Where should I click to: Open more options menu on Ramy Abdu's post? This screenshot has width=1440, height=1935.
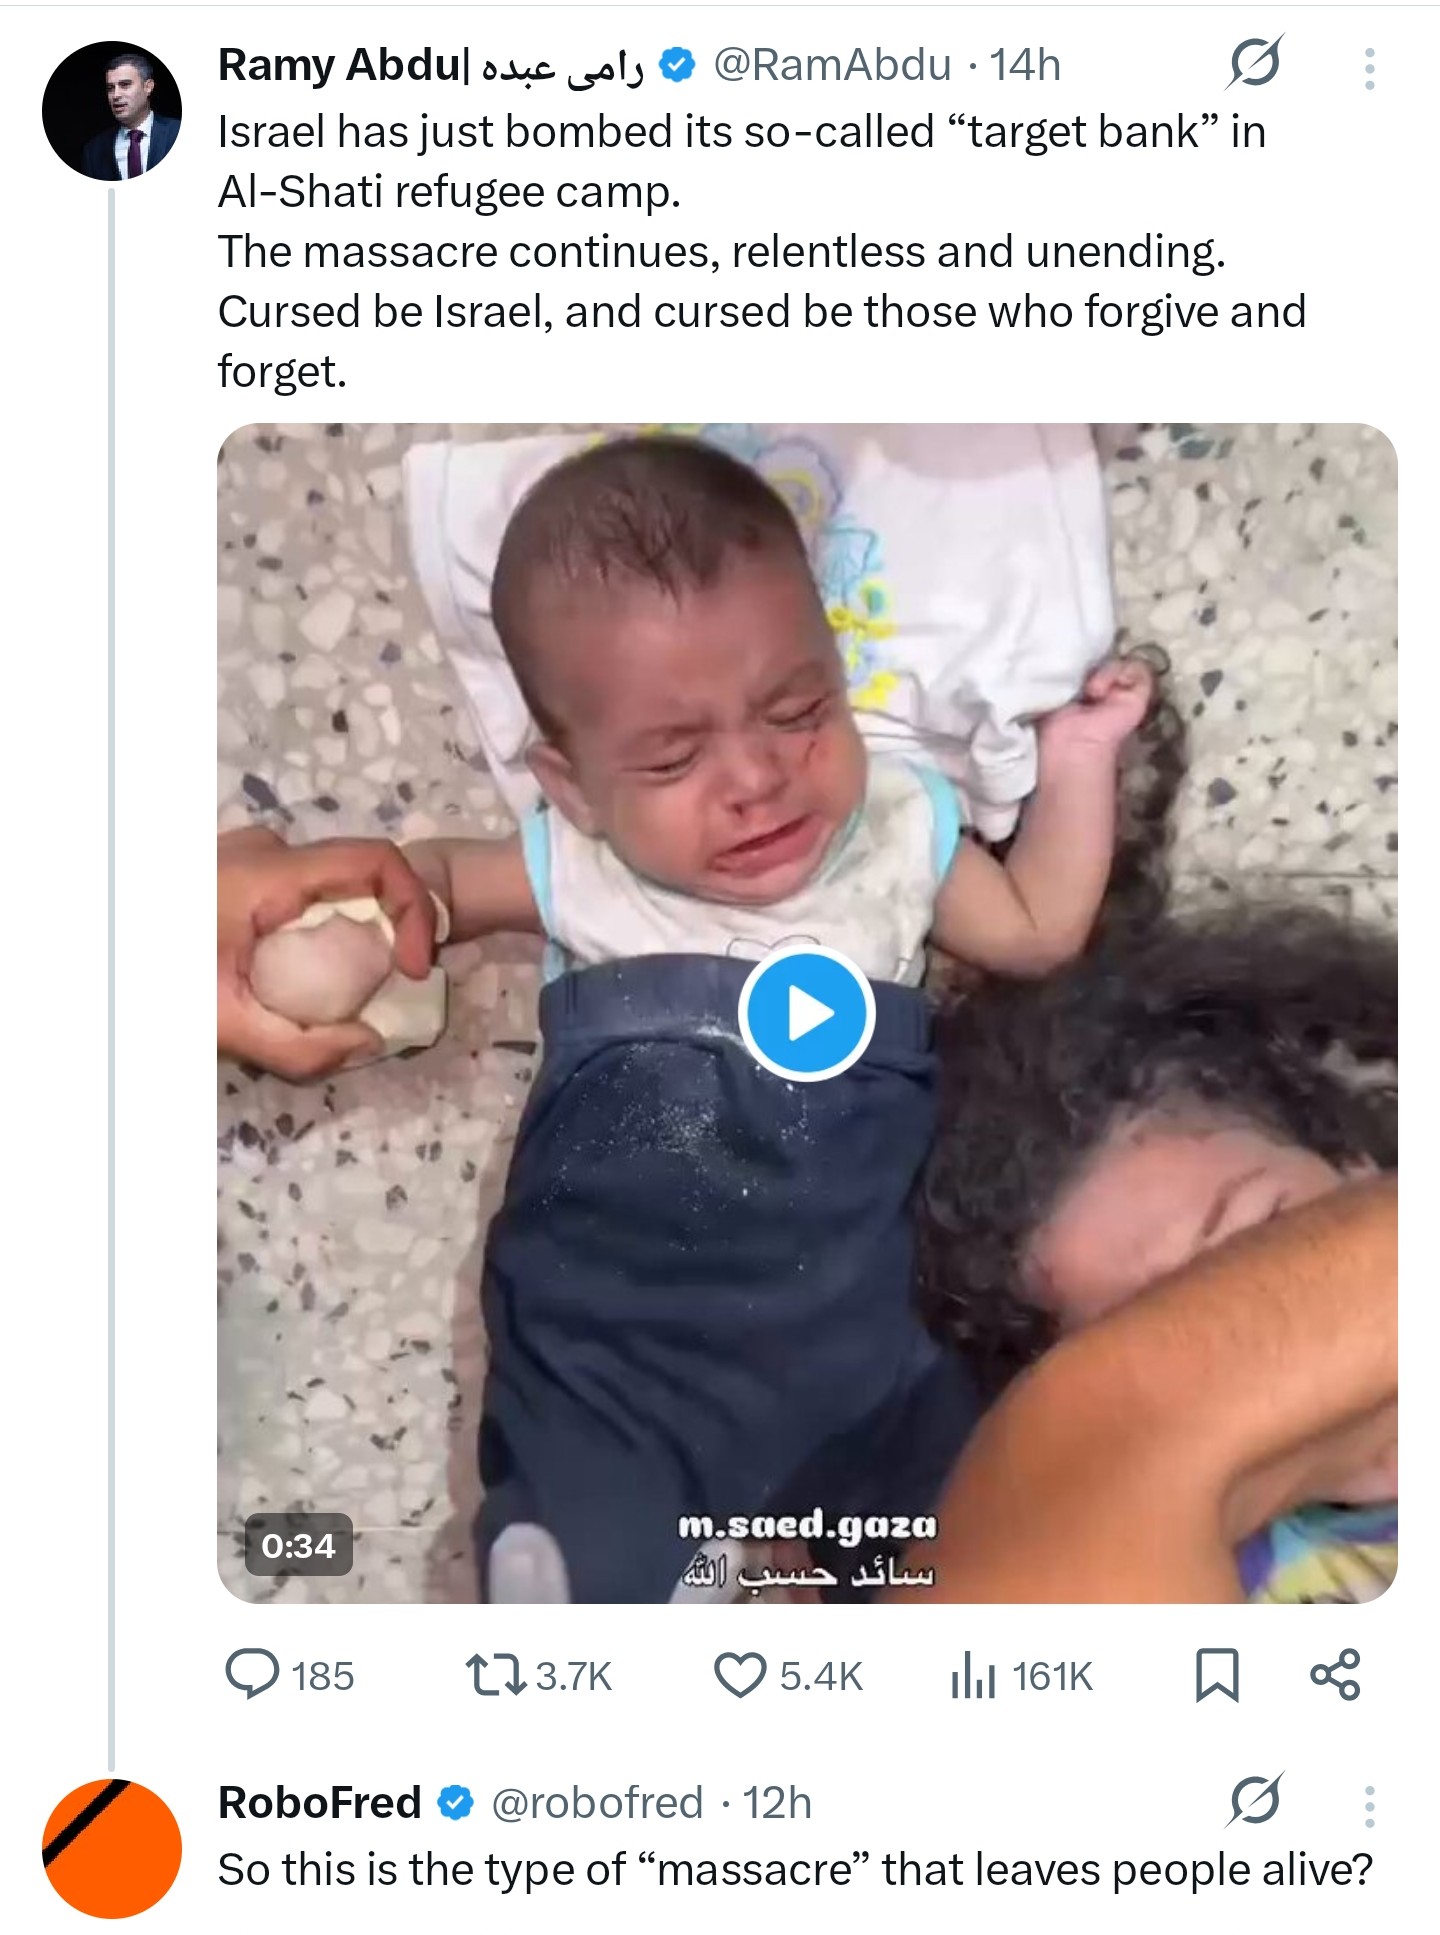coord(1369,68)
